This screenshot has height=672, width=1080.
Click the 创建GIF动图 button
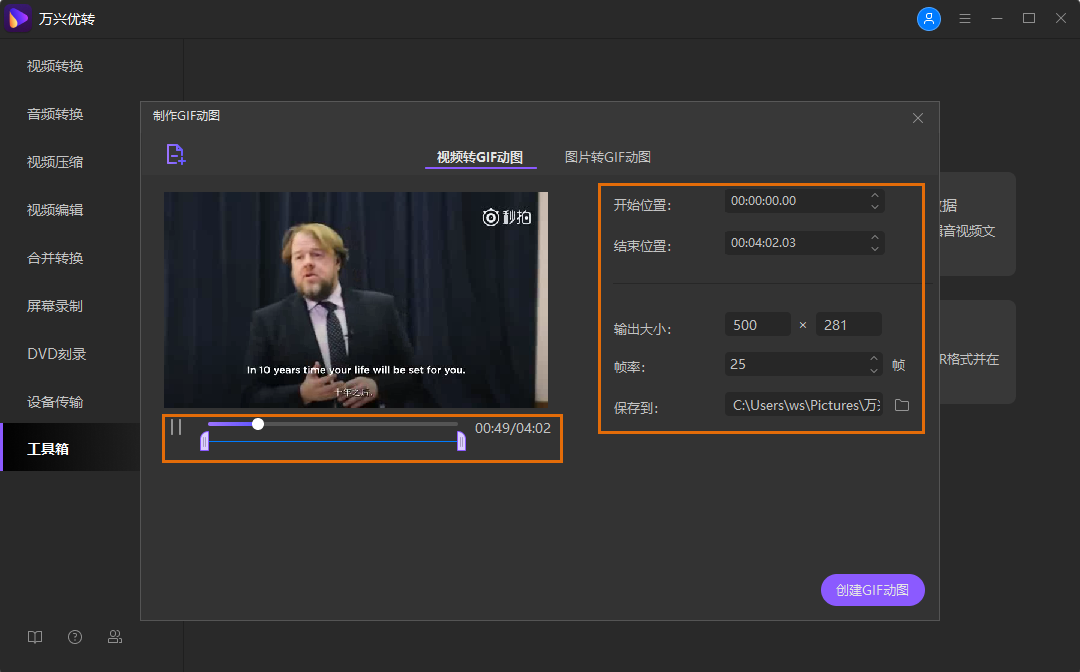[x=873, y=590]
